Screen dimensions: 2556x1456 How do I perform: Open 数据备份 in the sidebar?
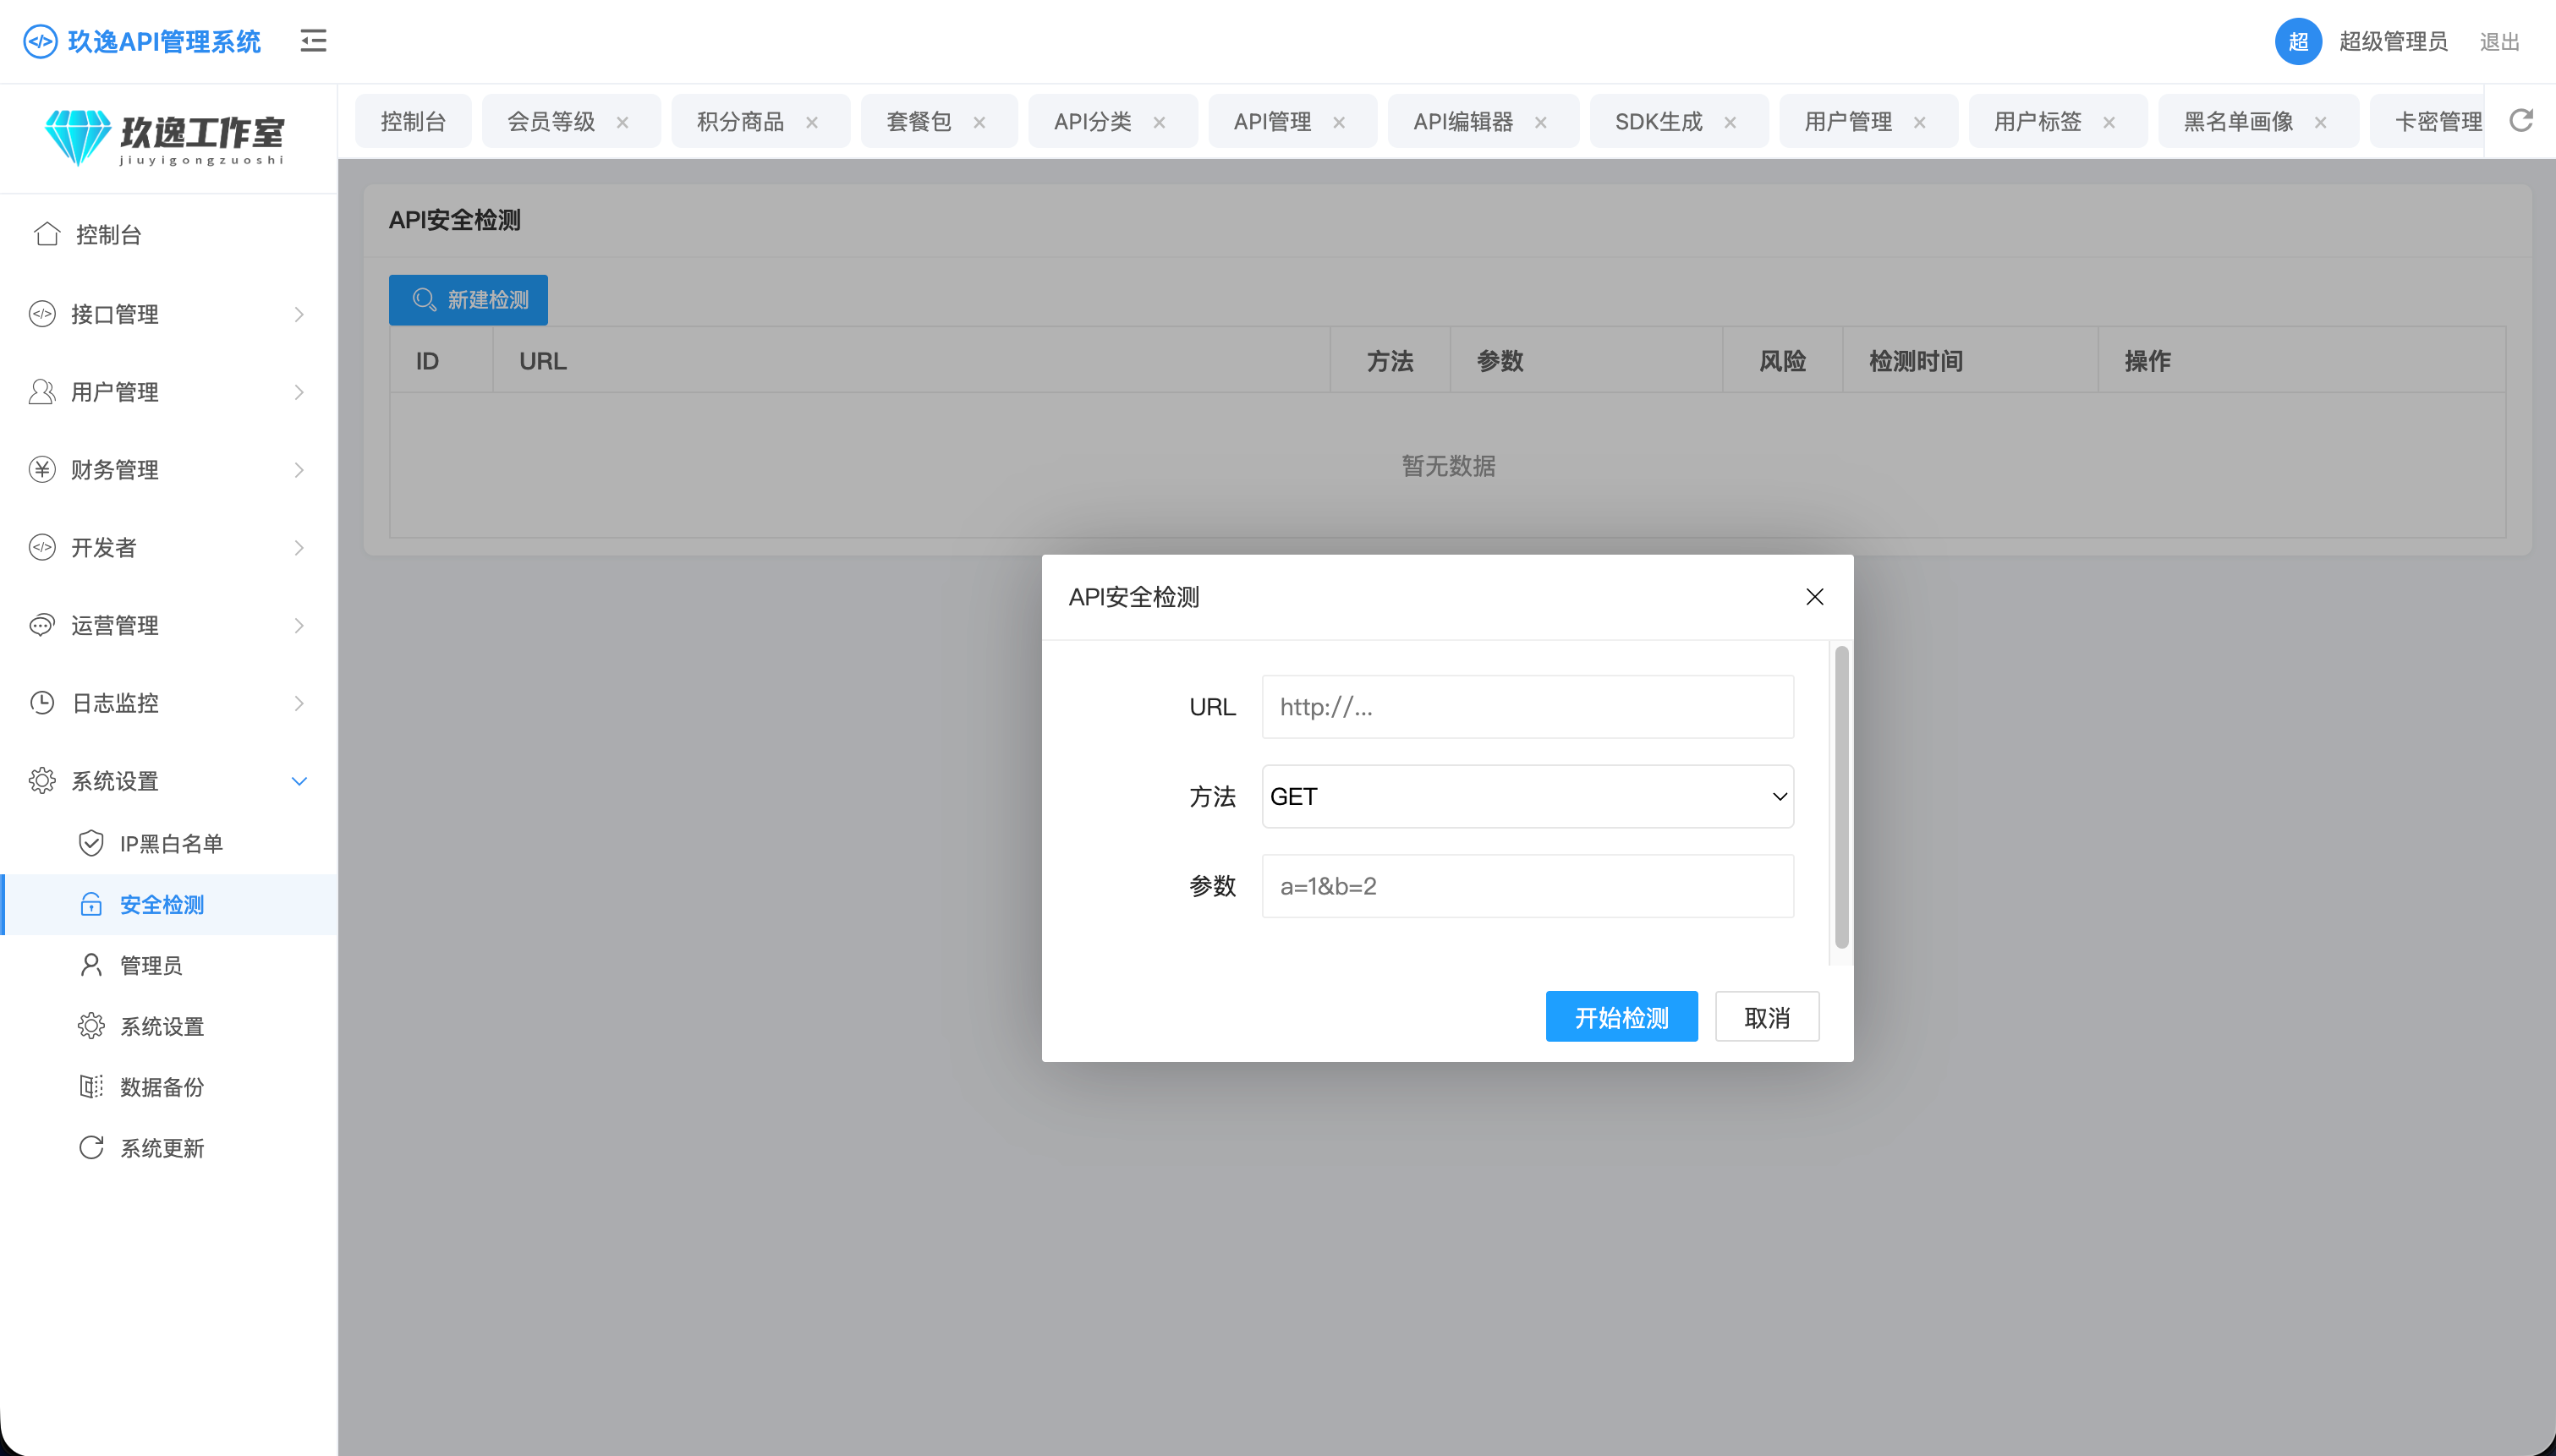170,1087
